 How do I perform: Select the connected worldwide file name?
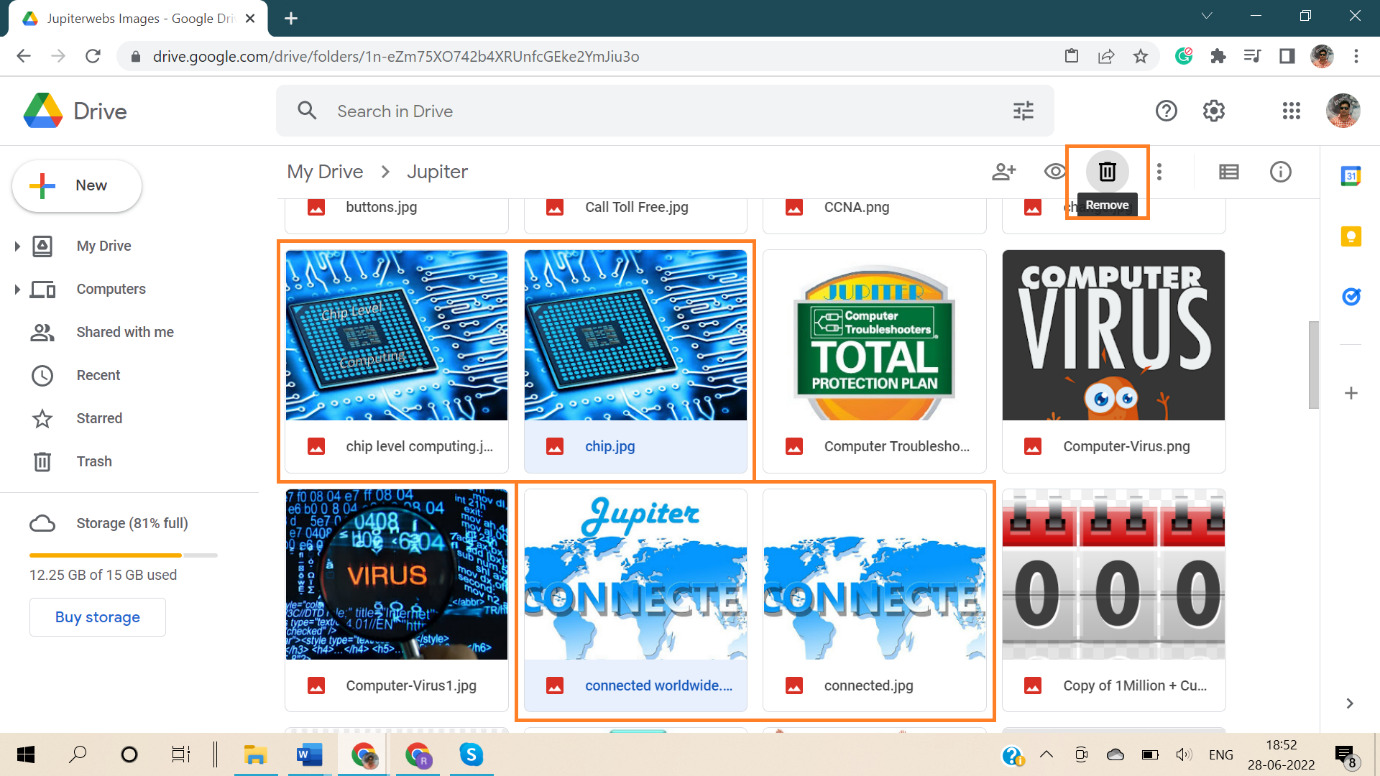click(659, 686)
